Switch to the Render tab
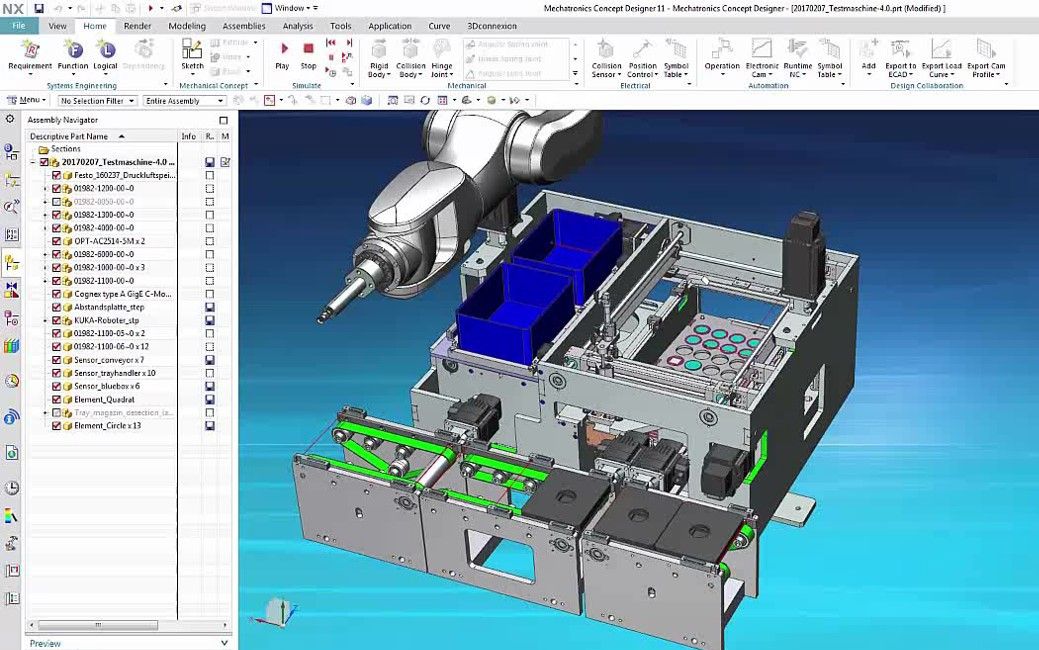Viewport: 1039px width, 650px height. point(138,26)
